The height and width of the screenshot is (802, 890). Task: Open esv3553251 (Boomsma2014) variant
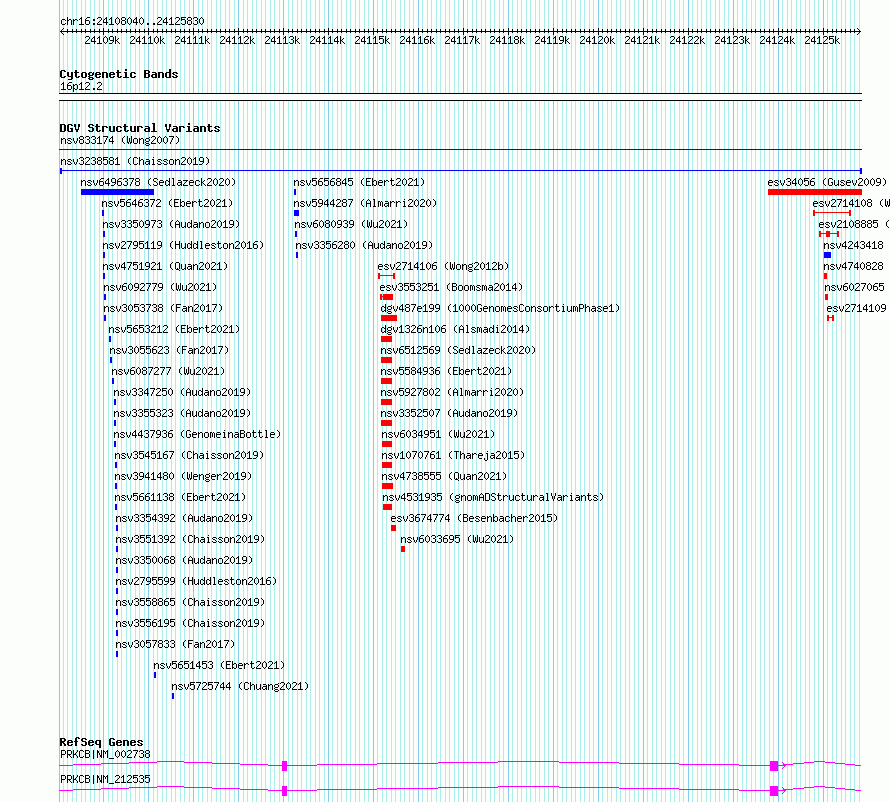[451, 287]
